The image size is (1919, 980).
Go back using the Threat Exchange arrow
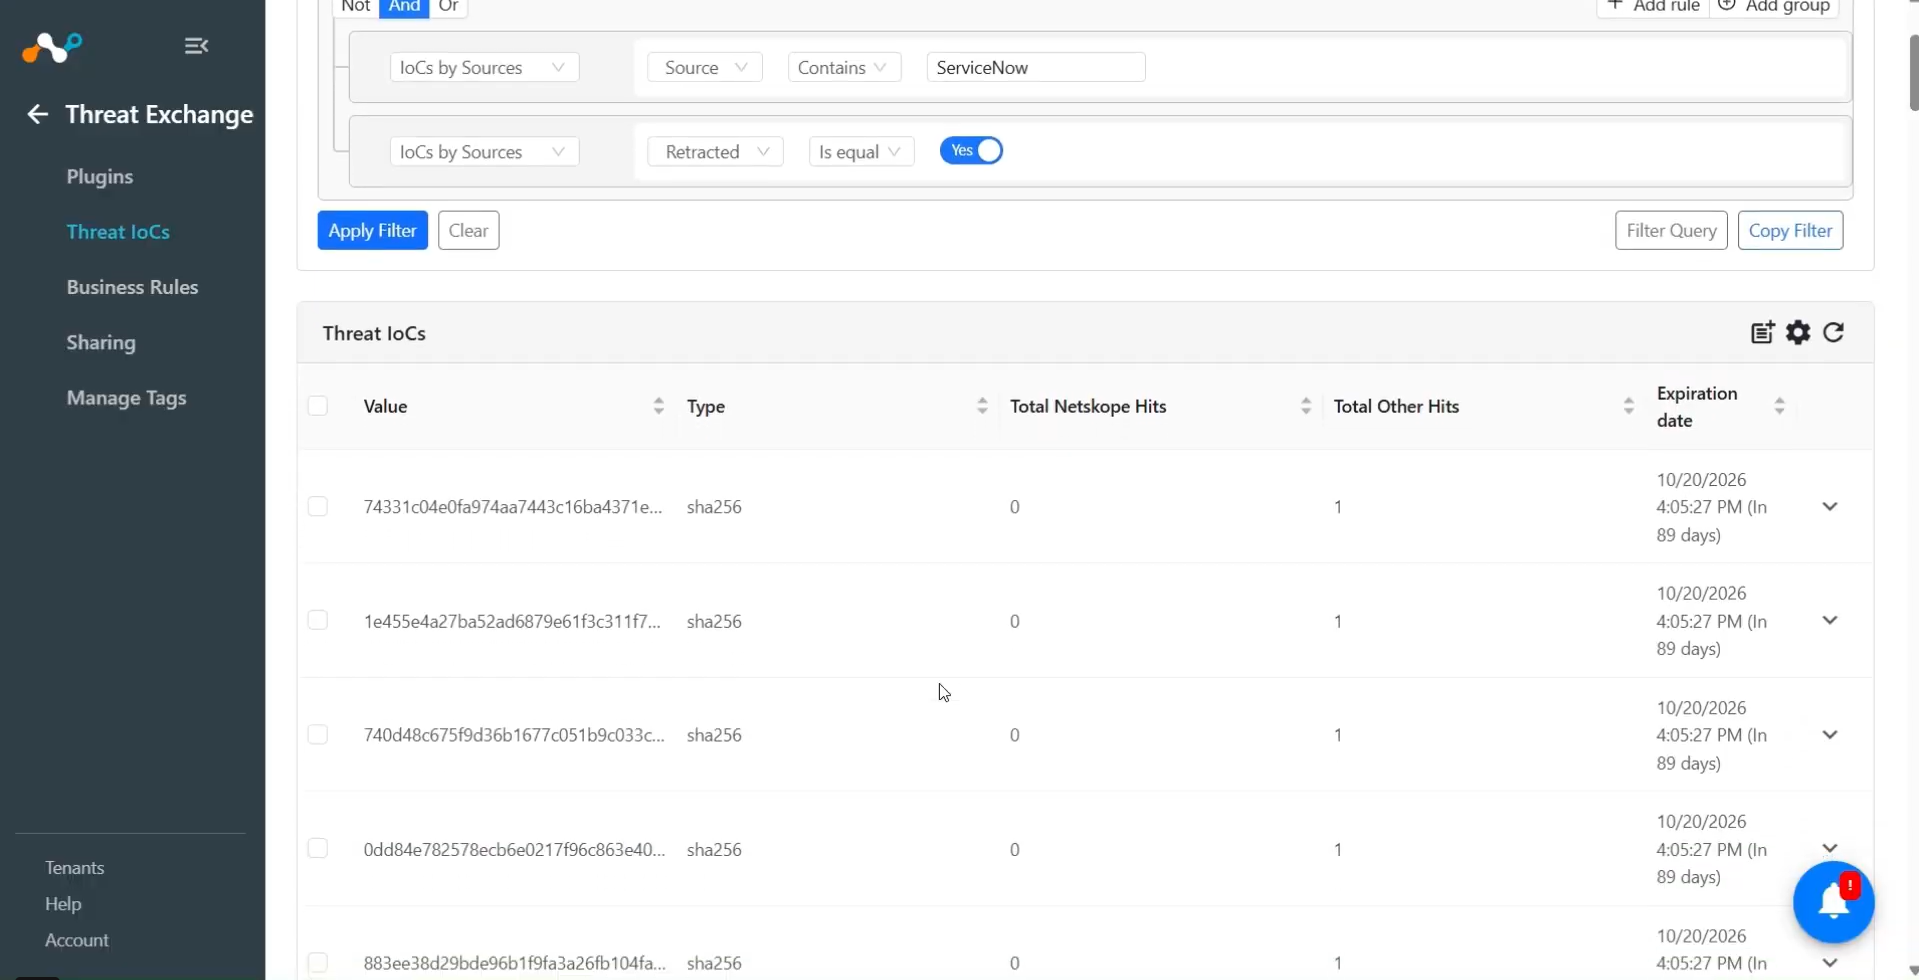[38, 114]
